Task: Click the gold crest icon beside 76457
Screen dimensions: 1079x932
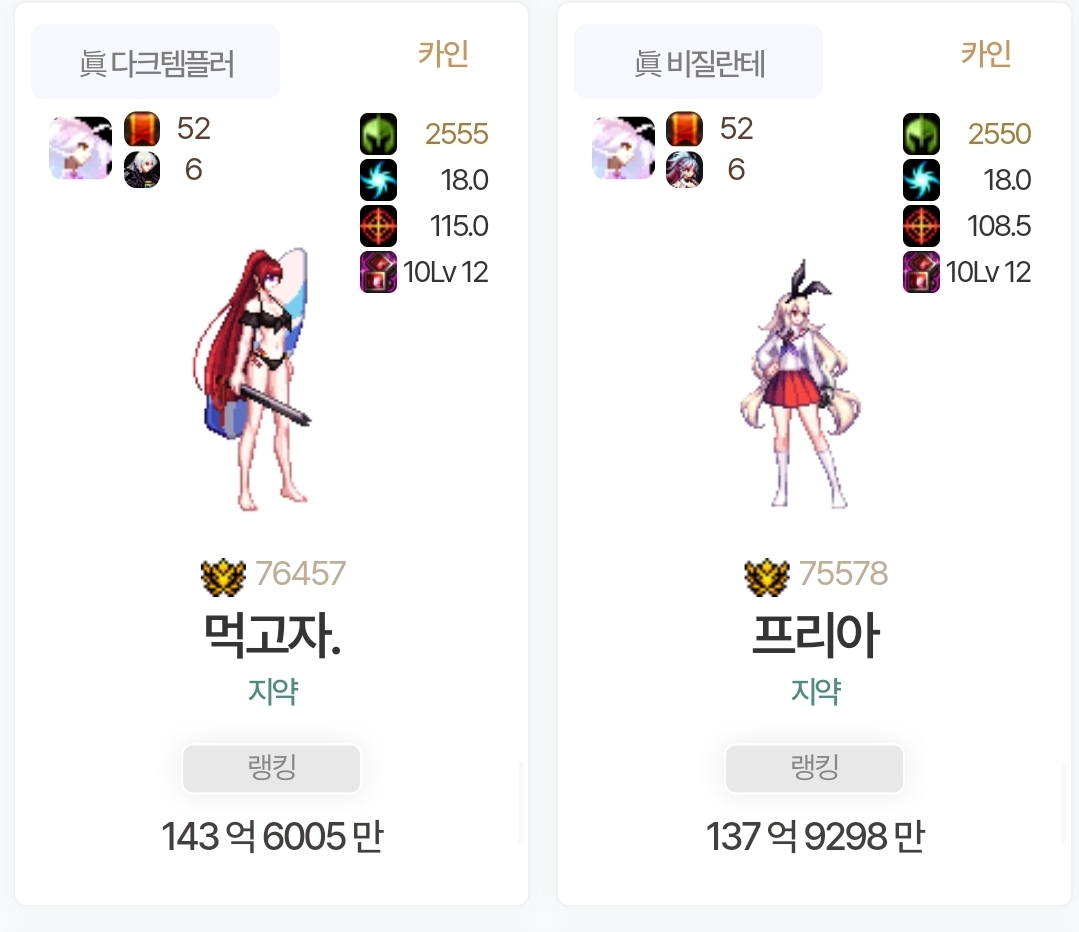Action: [223, 577]
